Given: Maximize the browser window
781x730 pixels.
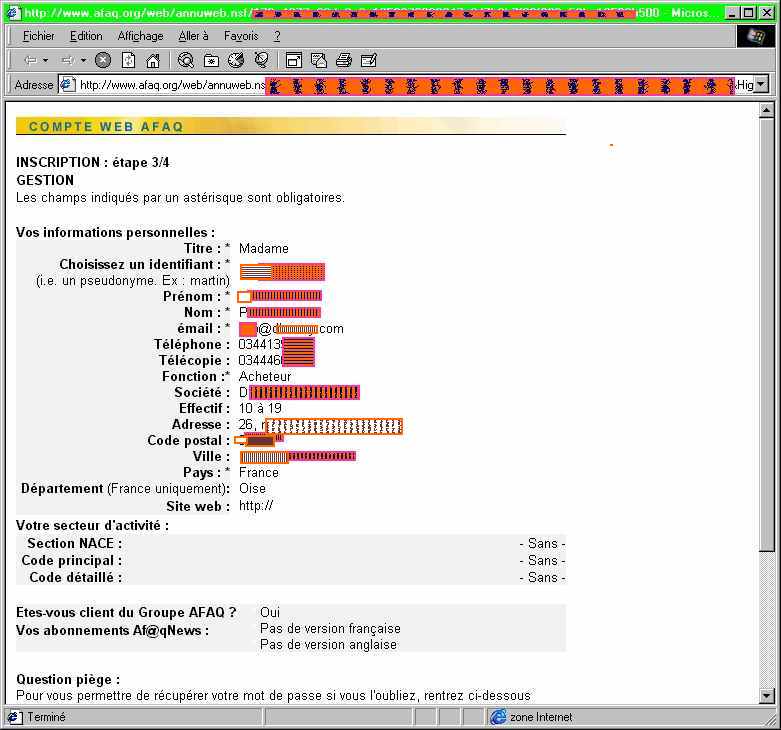Looking at the screenshot, I should (x=748, y=12).
